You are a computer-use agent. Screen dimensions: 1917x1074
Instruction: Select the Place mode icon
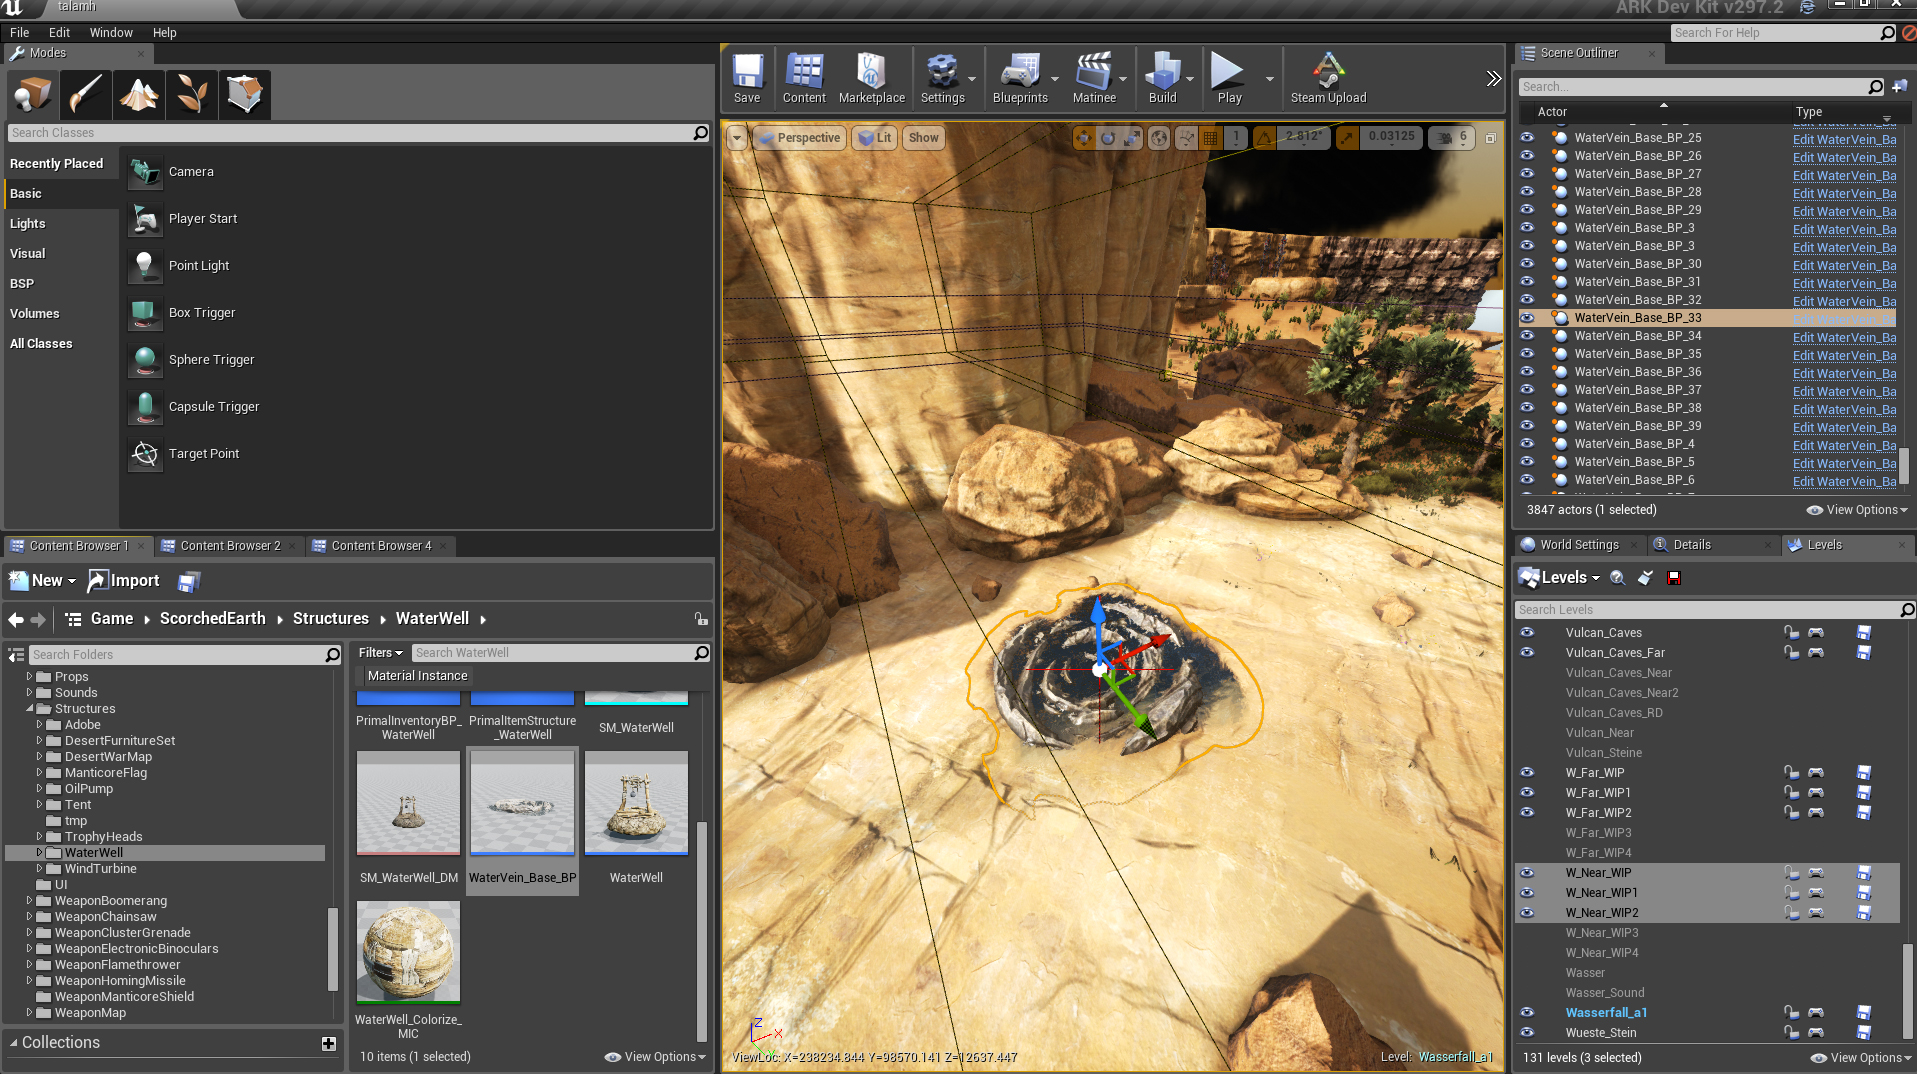pyautogui.click(x=33, y=95)
